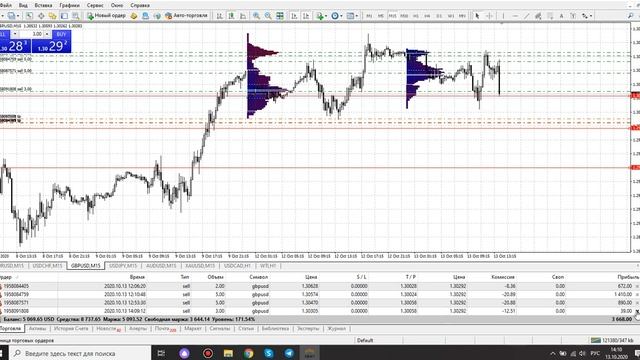Open the Журнал terminal tab
640x360 pixels.
coord(336,329)
